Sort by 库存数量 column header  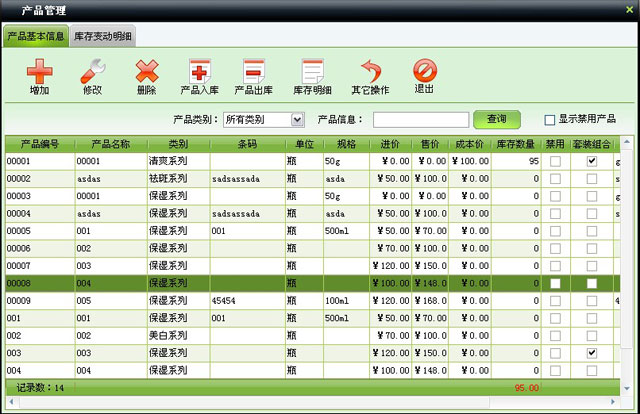(516, 143)
